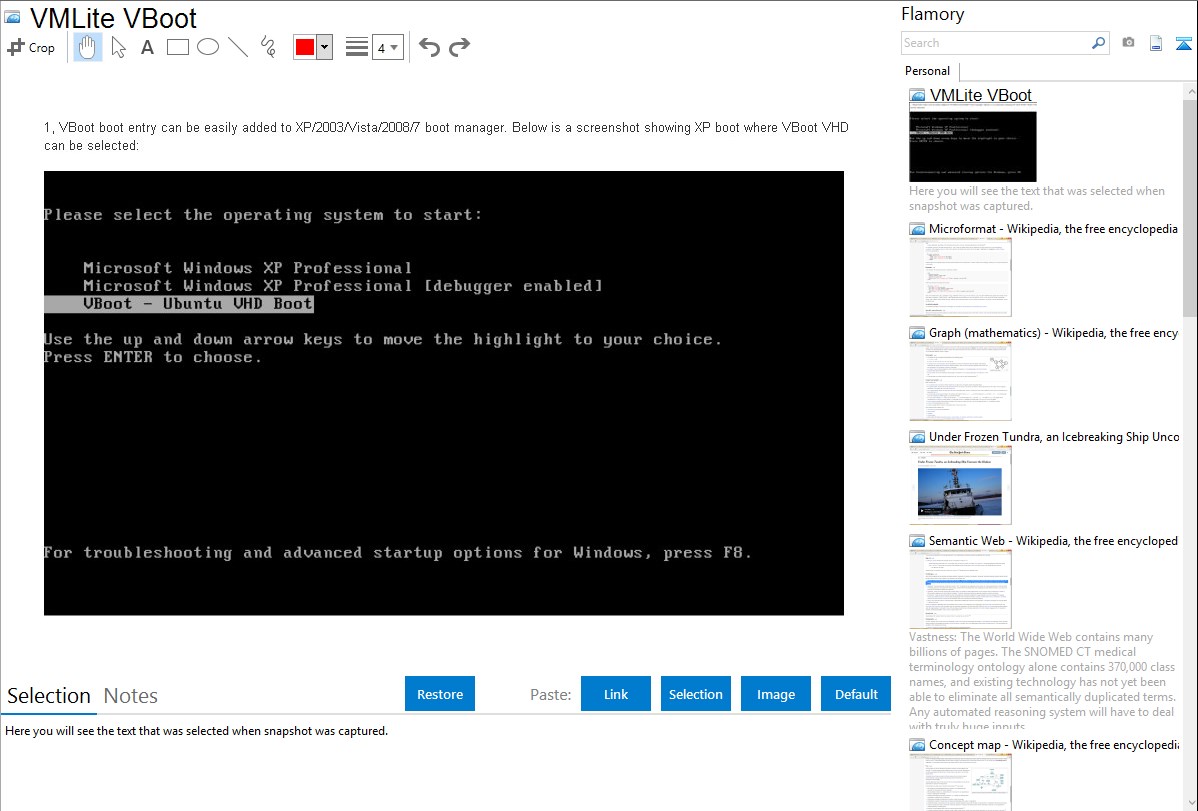The image size is (1198, 811).
Task: Click the 'Press ENTER to choose.' line
Action: pos(153,357)
